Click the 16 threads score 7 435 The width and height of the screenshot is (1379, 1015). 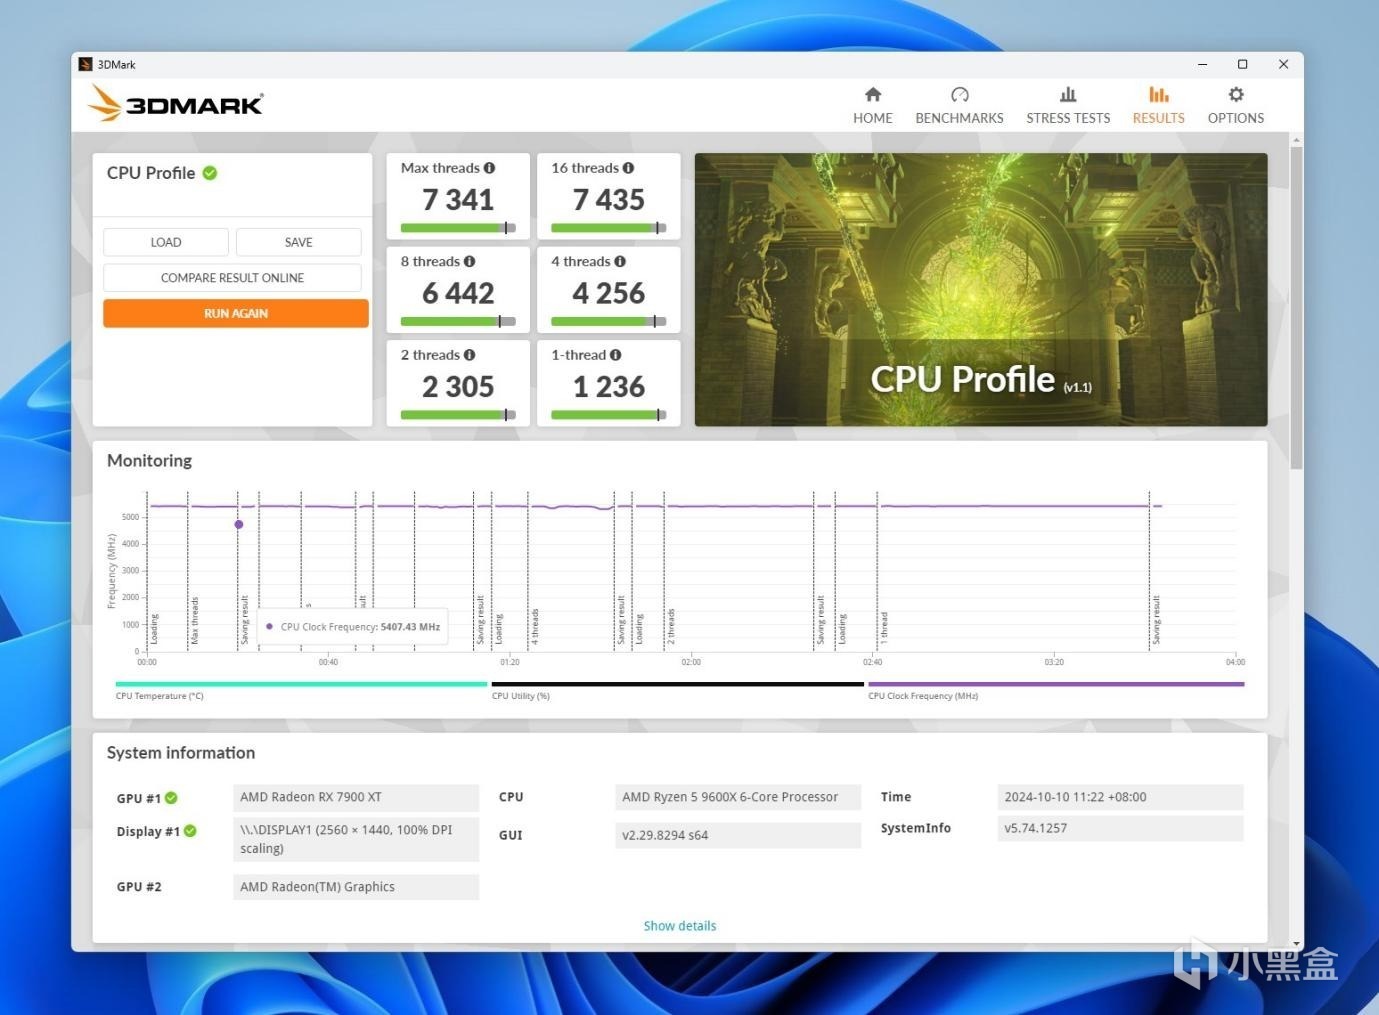click(608, 200)
